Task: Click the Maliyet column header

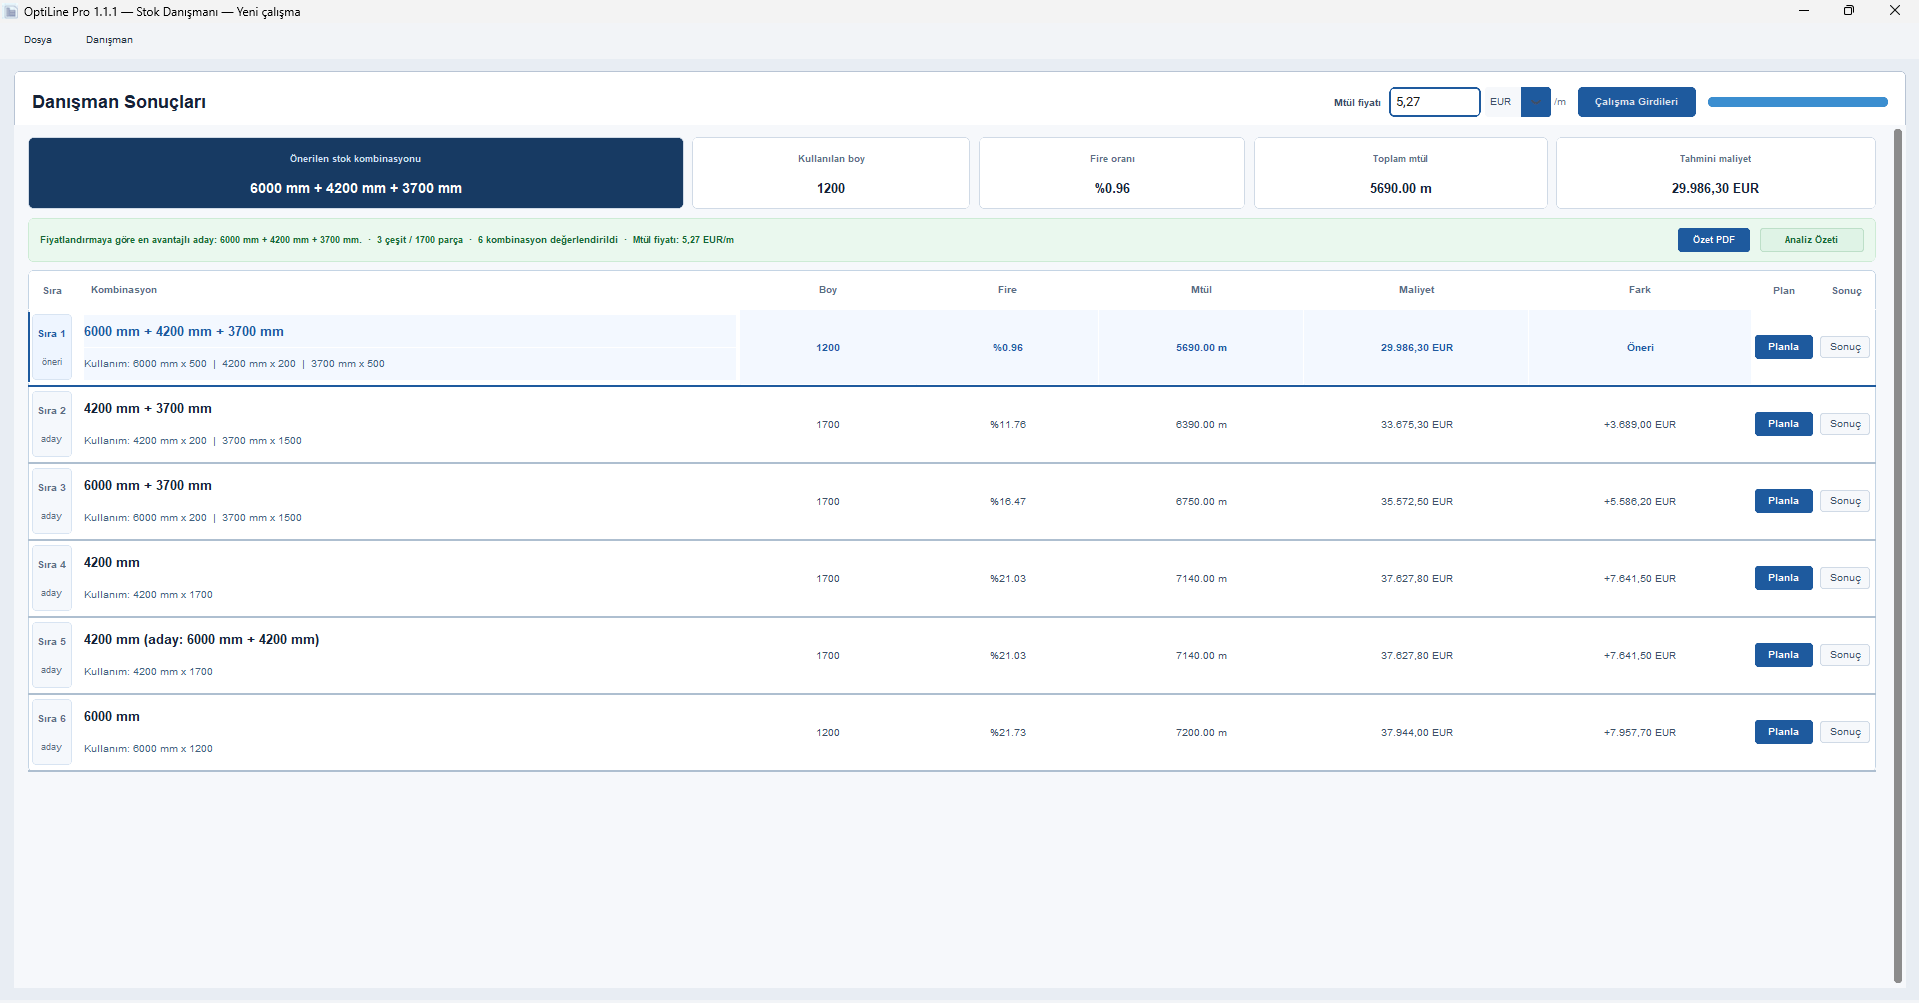Action: [x=1416, y=290]
